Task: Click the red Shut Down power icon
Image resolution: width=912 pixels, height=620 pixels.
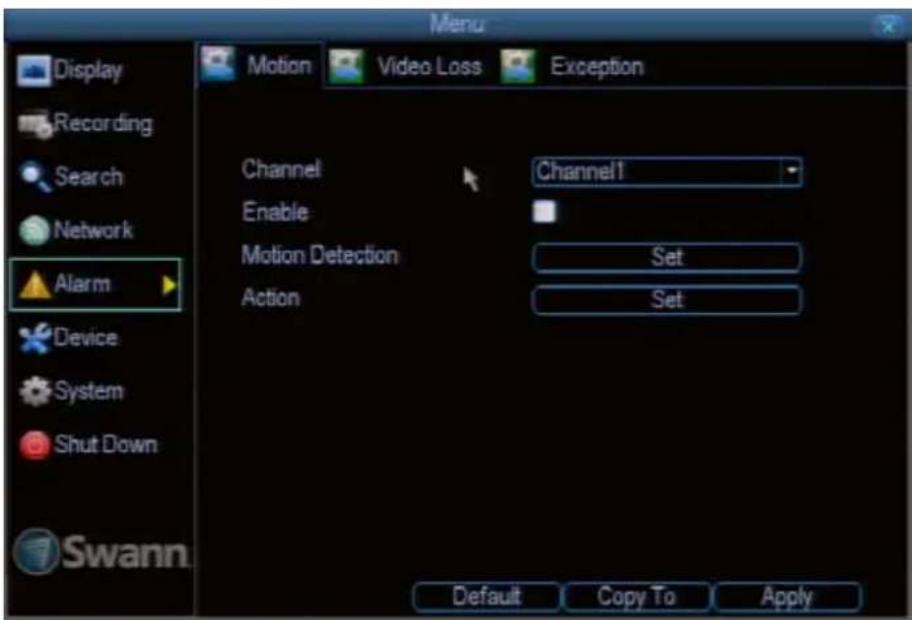Action: pos(34,446)
